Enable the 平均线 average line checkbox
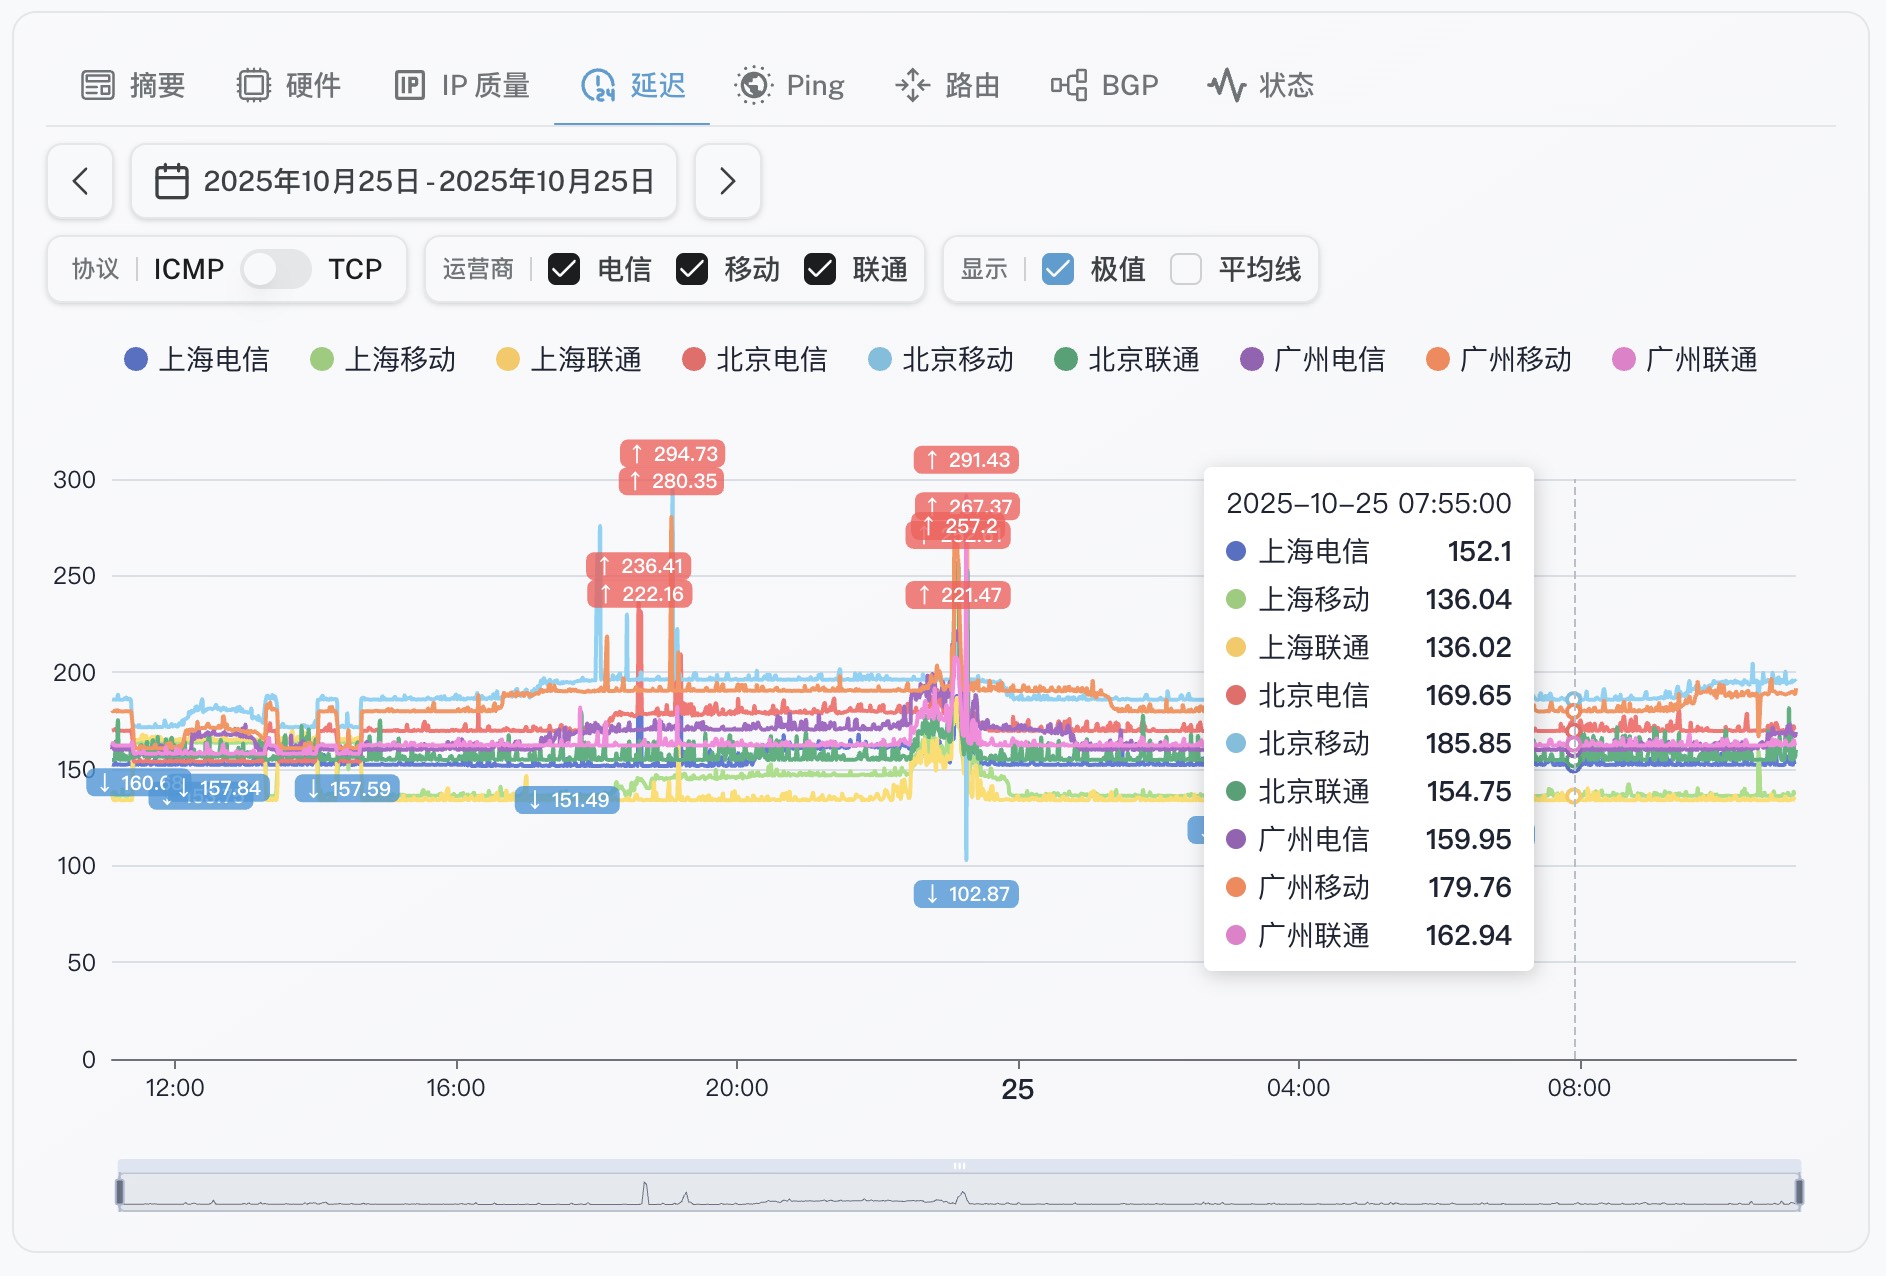 point(1186,269)
